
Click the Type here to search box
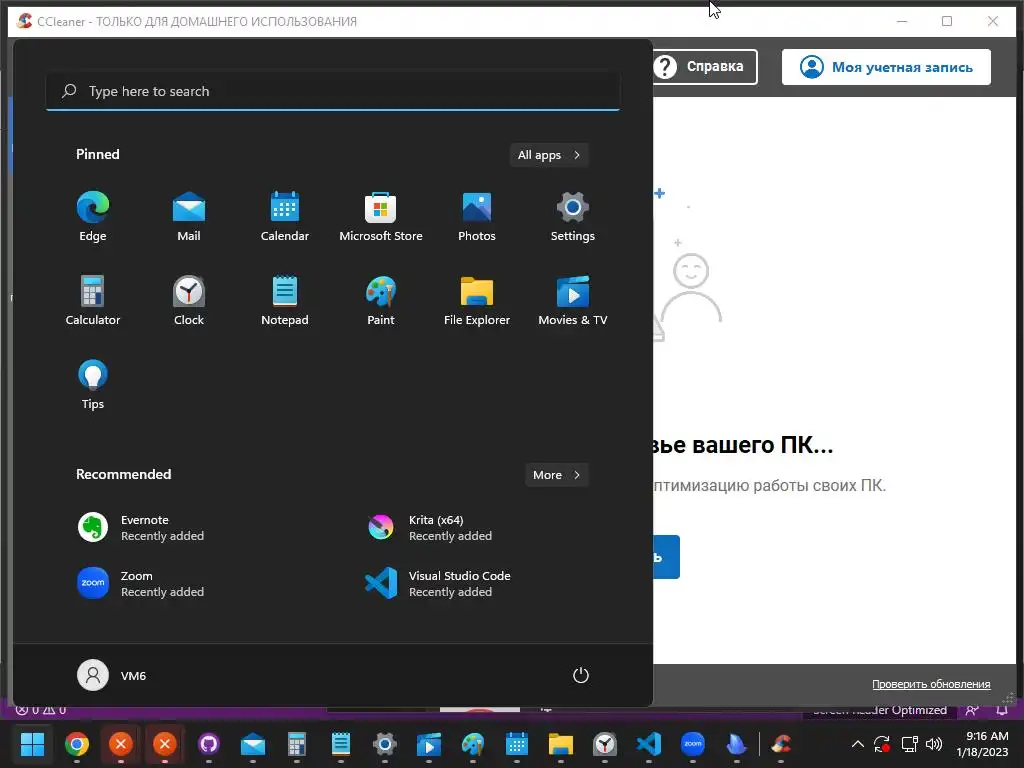point(333,91)
